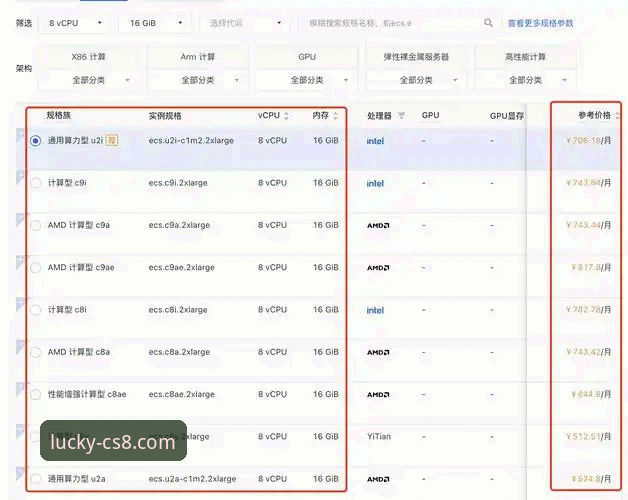Click the ecs.c8a.2xlarge instance name
The height and width of the screenshot is (500, 628).
(x=179, y=352)
